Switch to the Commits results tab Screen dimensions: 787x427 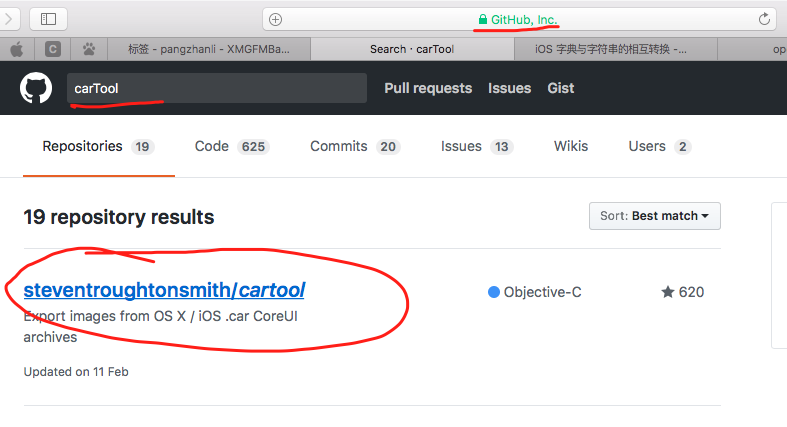pos(355,147)
